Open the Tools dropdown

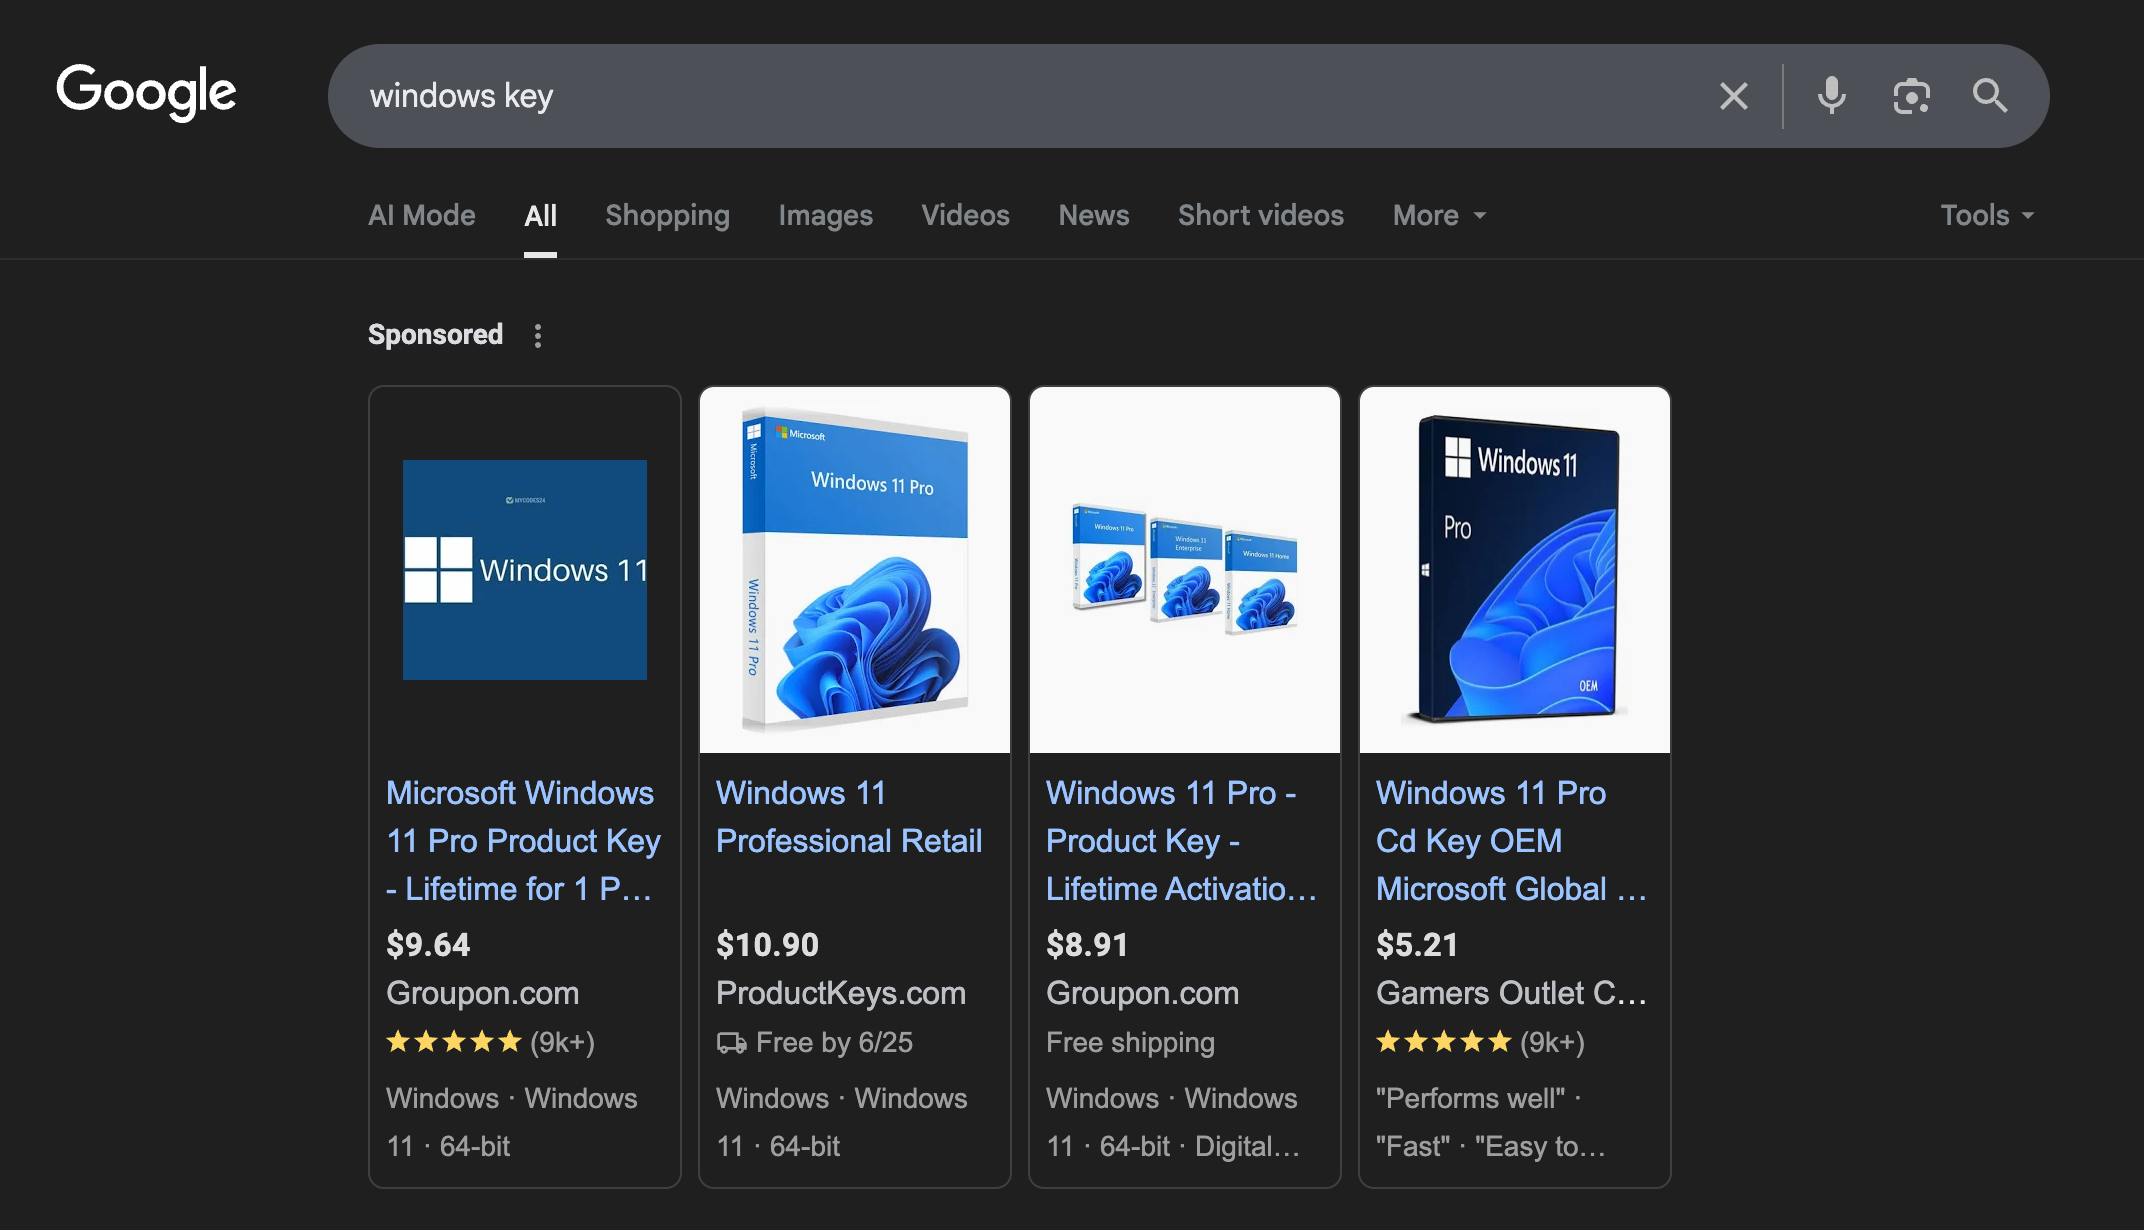coord(1987,215)
